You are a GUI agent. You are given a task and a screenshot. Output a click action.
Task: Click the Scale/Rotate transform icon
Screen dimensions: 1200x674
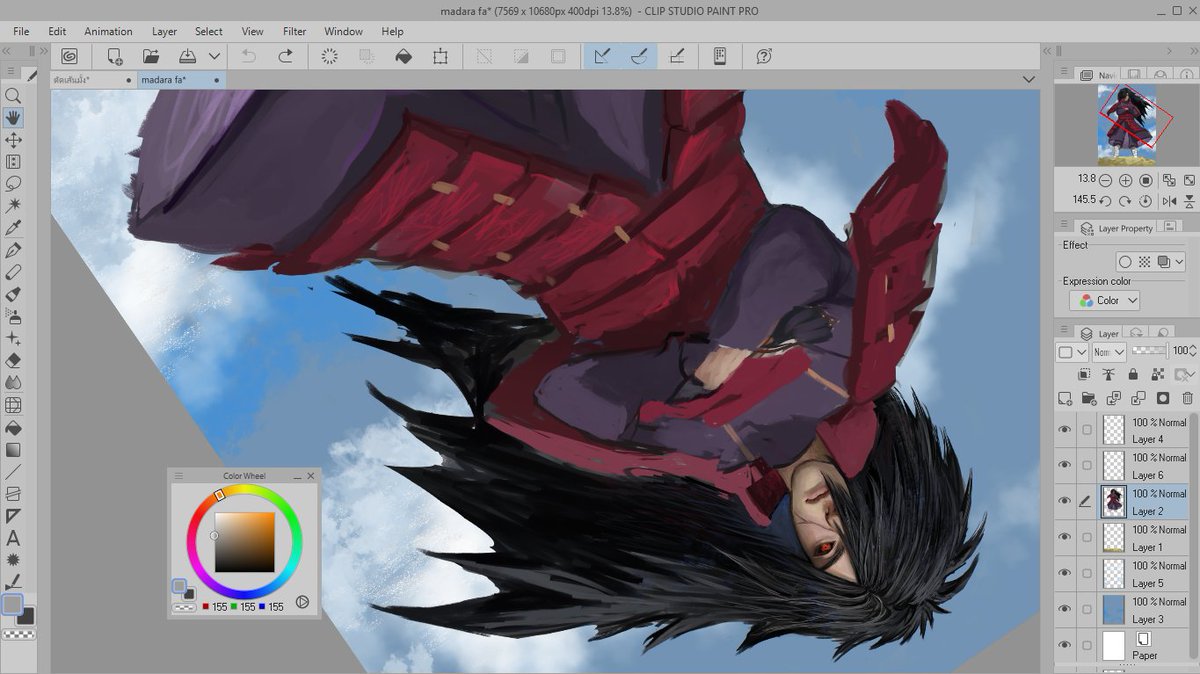coord(440,57)
